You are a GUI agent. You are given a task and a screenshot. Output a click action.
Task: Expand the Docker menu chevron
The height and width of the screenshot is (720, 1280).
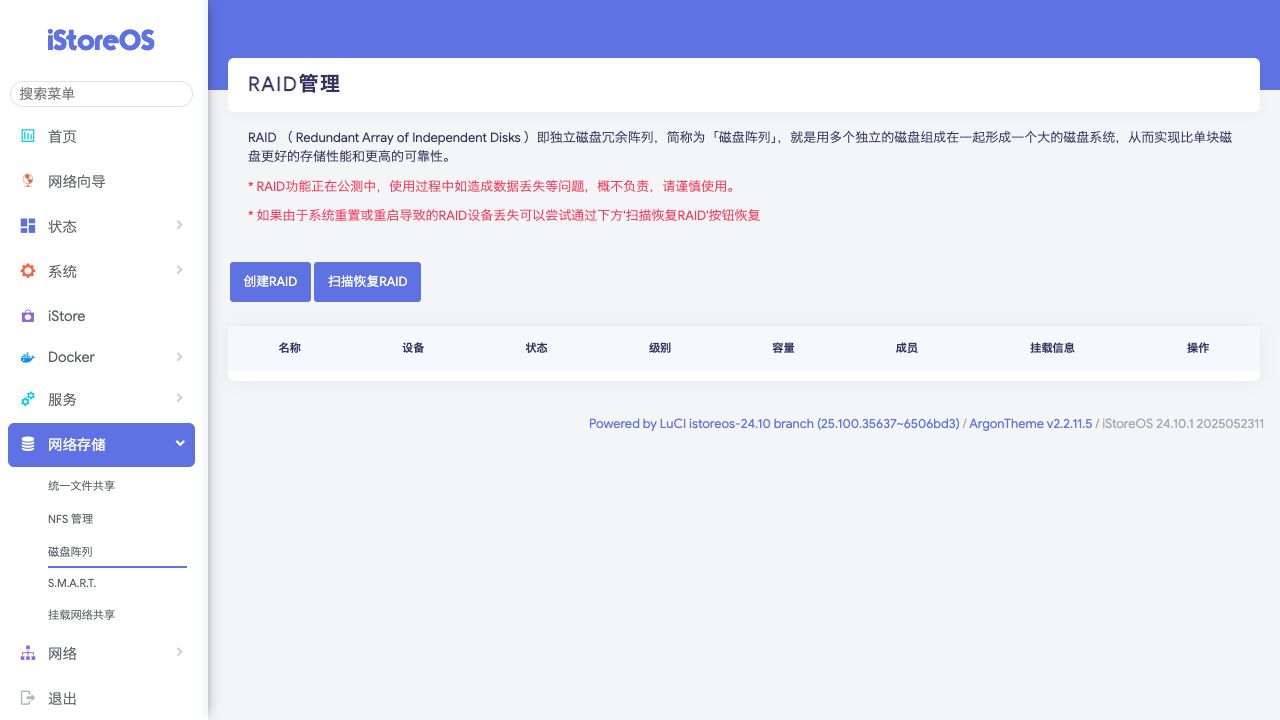[x=180, y=356]
